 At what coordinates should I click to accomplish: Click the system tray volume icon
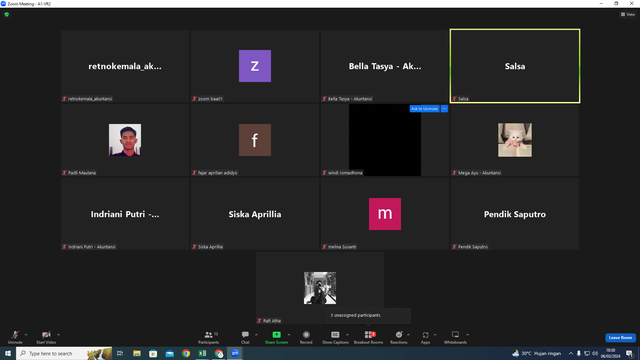click(x=595, y=353)
